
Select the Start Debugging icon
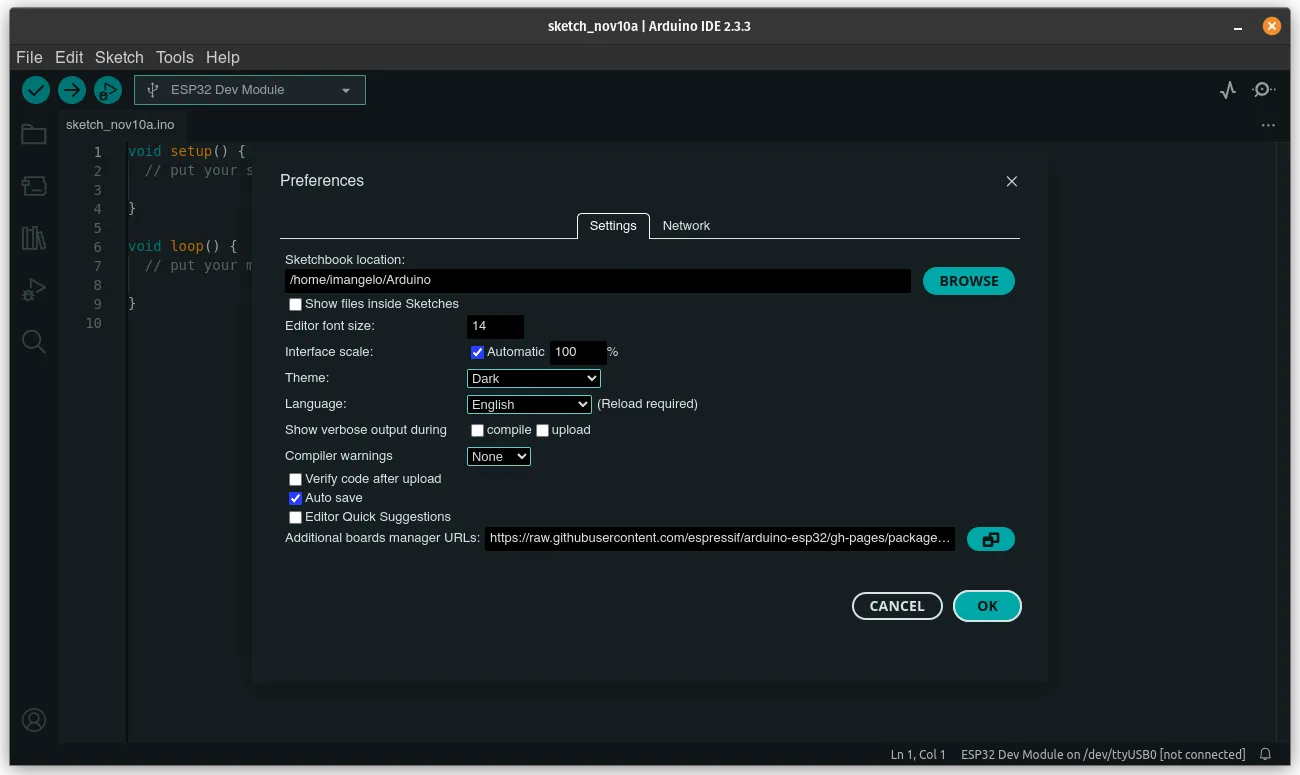[107, 89]
